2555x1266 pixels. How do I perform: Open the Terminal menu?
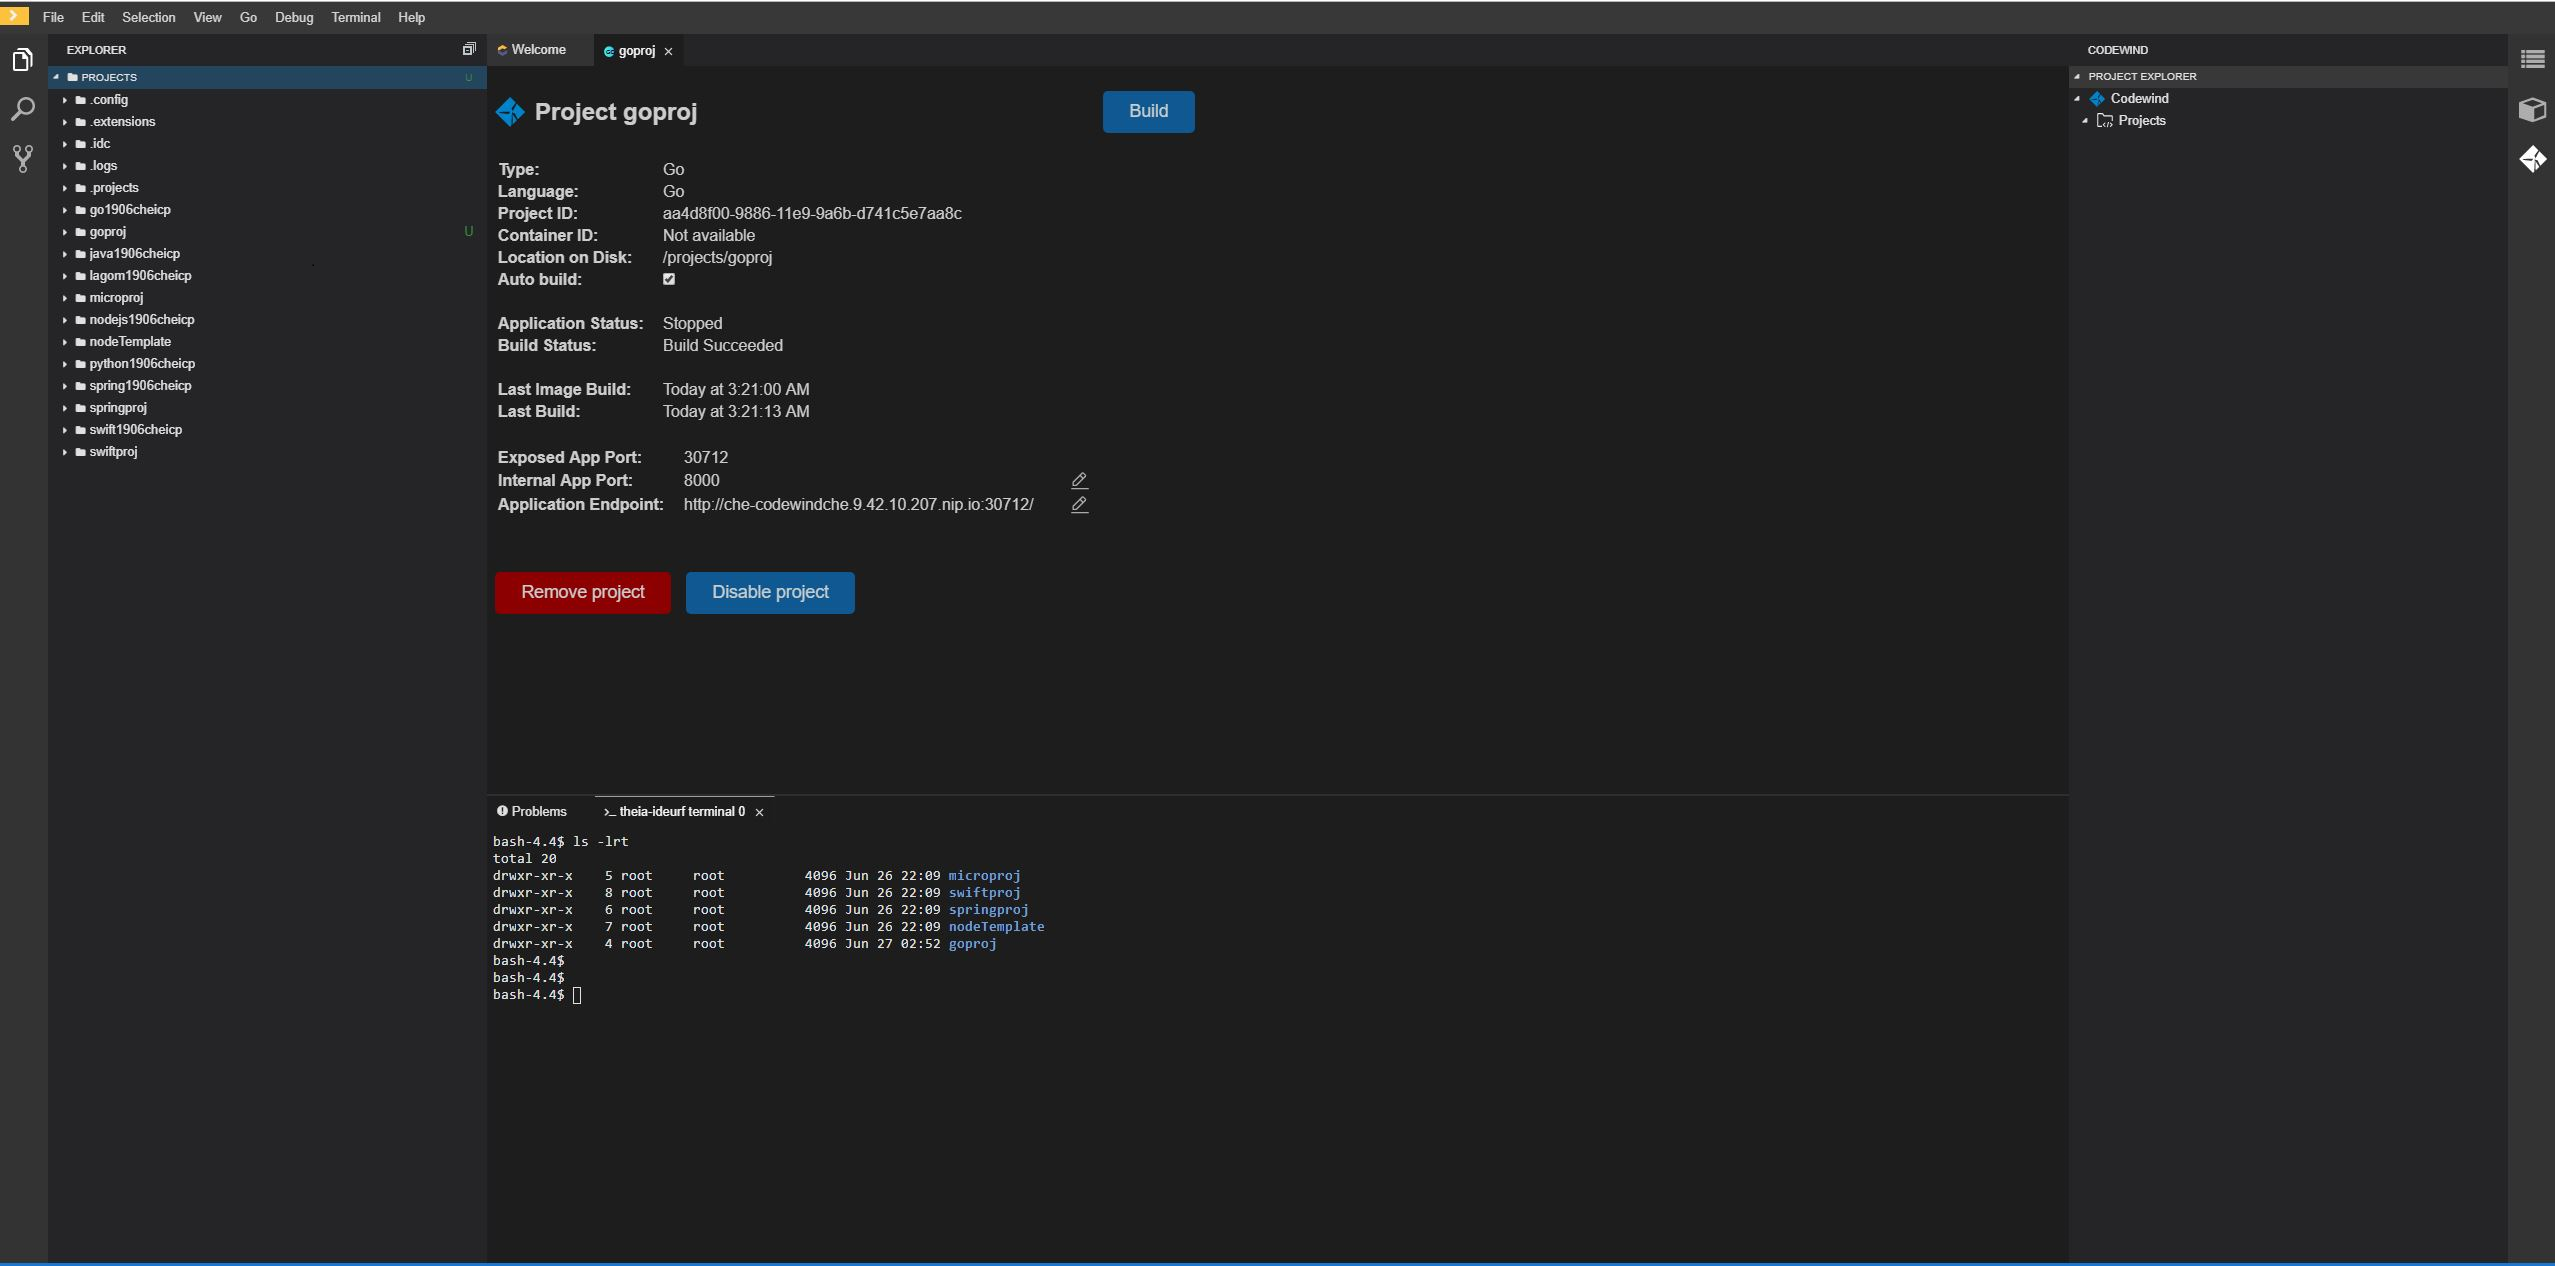pyautogui.click(x=355, y=17)
